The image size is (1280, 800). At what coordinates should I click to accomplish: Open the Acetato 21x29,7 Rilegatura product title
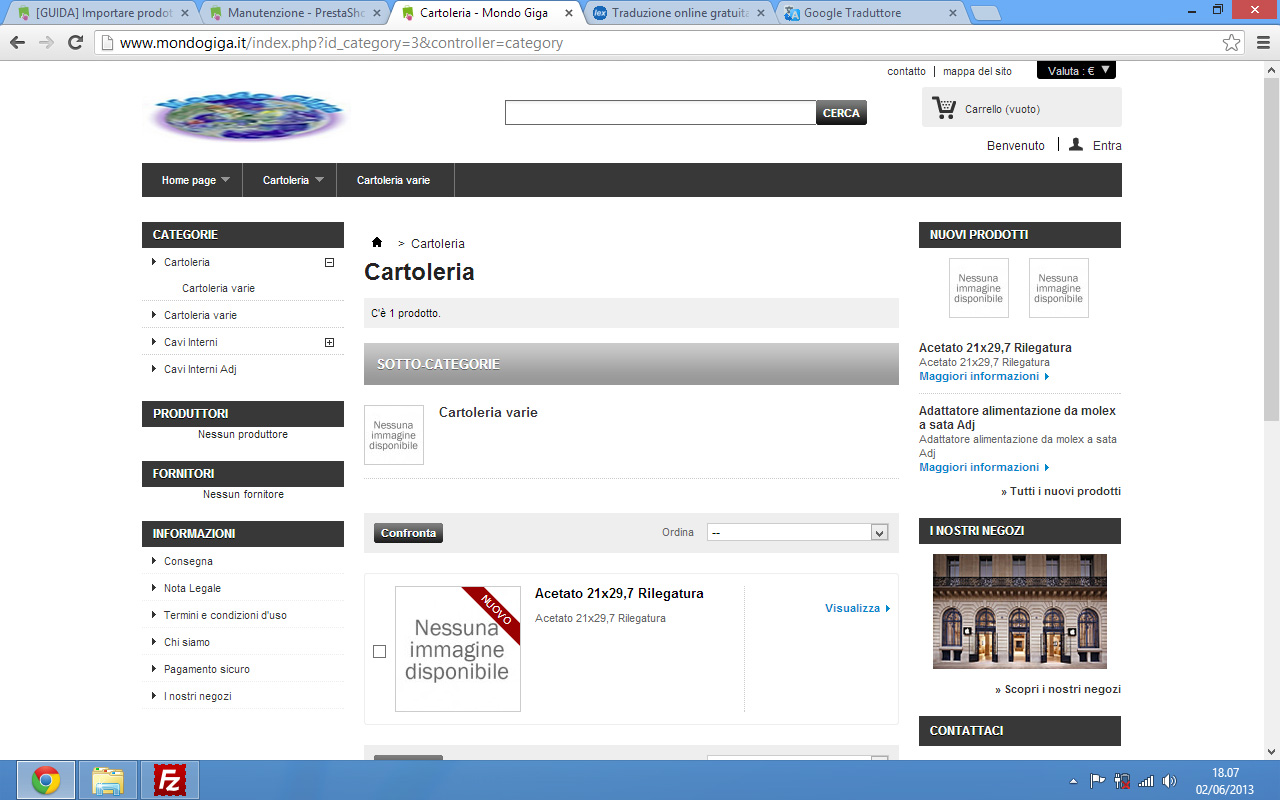[619, 594]
